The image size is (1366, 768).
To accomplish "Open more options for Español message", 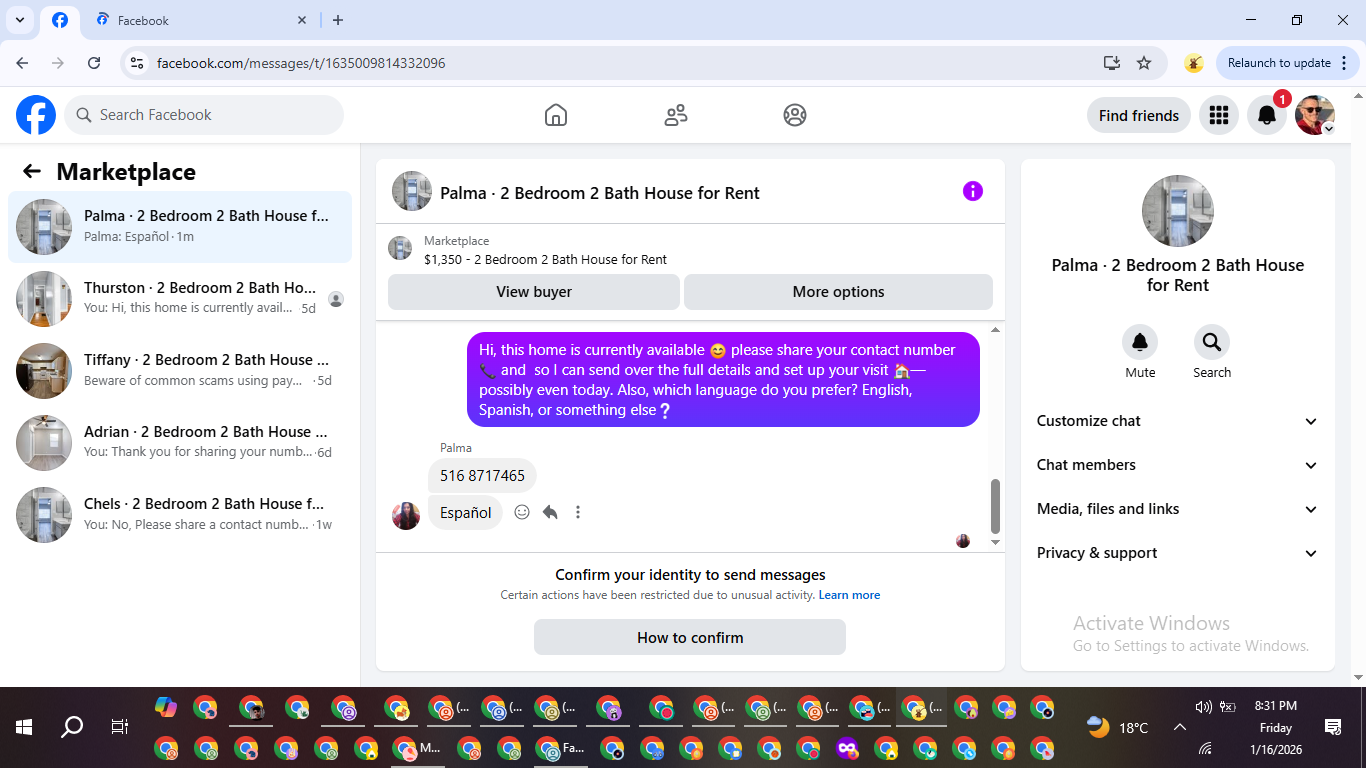I will click(578, 512).
